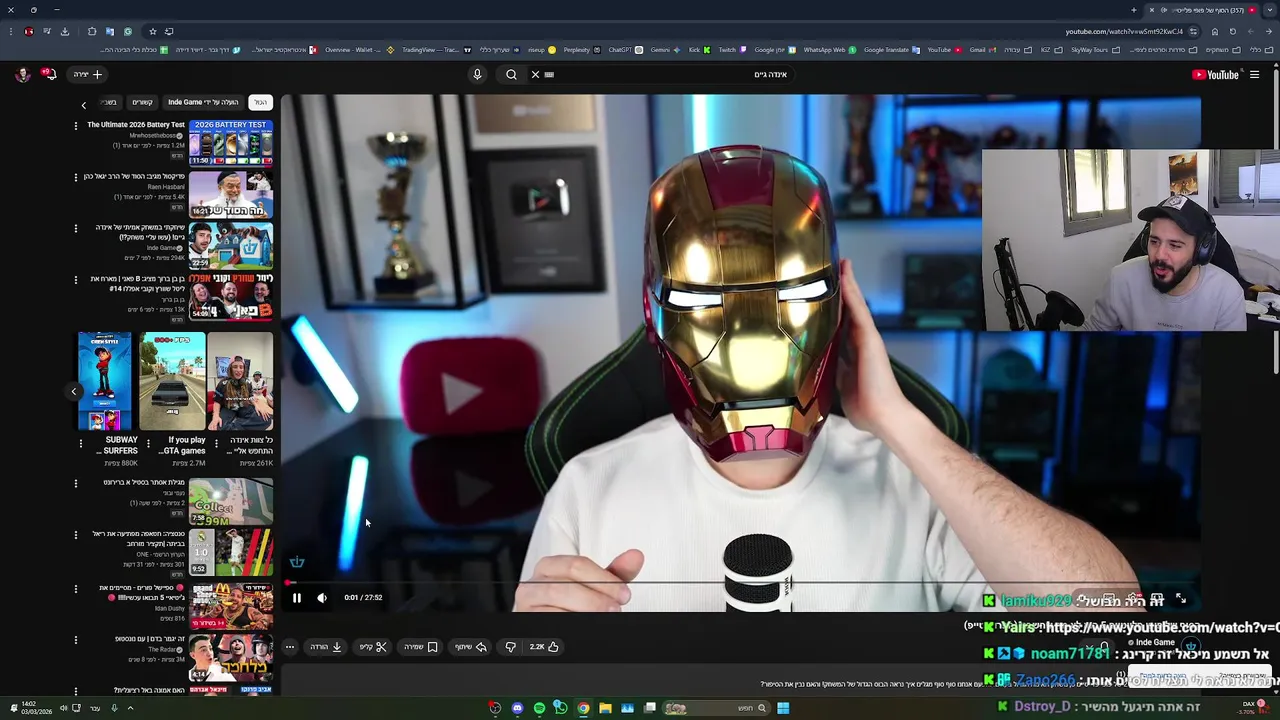Image resolution: width=1280 pixels, height=720 pixels.
Task: Select the 'קשורים' filter chip
Action: 143,102
